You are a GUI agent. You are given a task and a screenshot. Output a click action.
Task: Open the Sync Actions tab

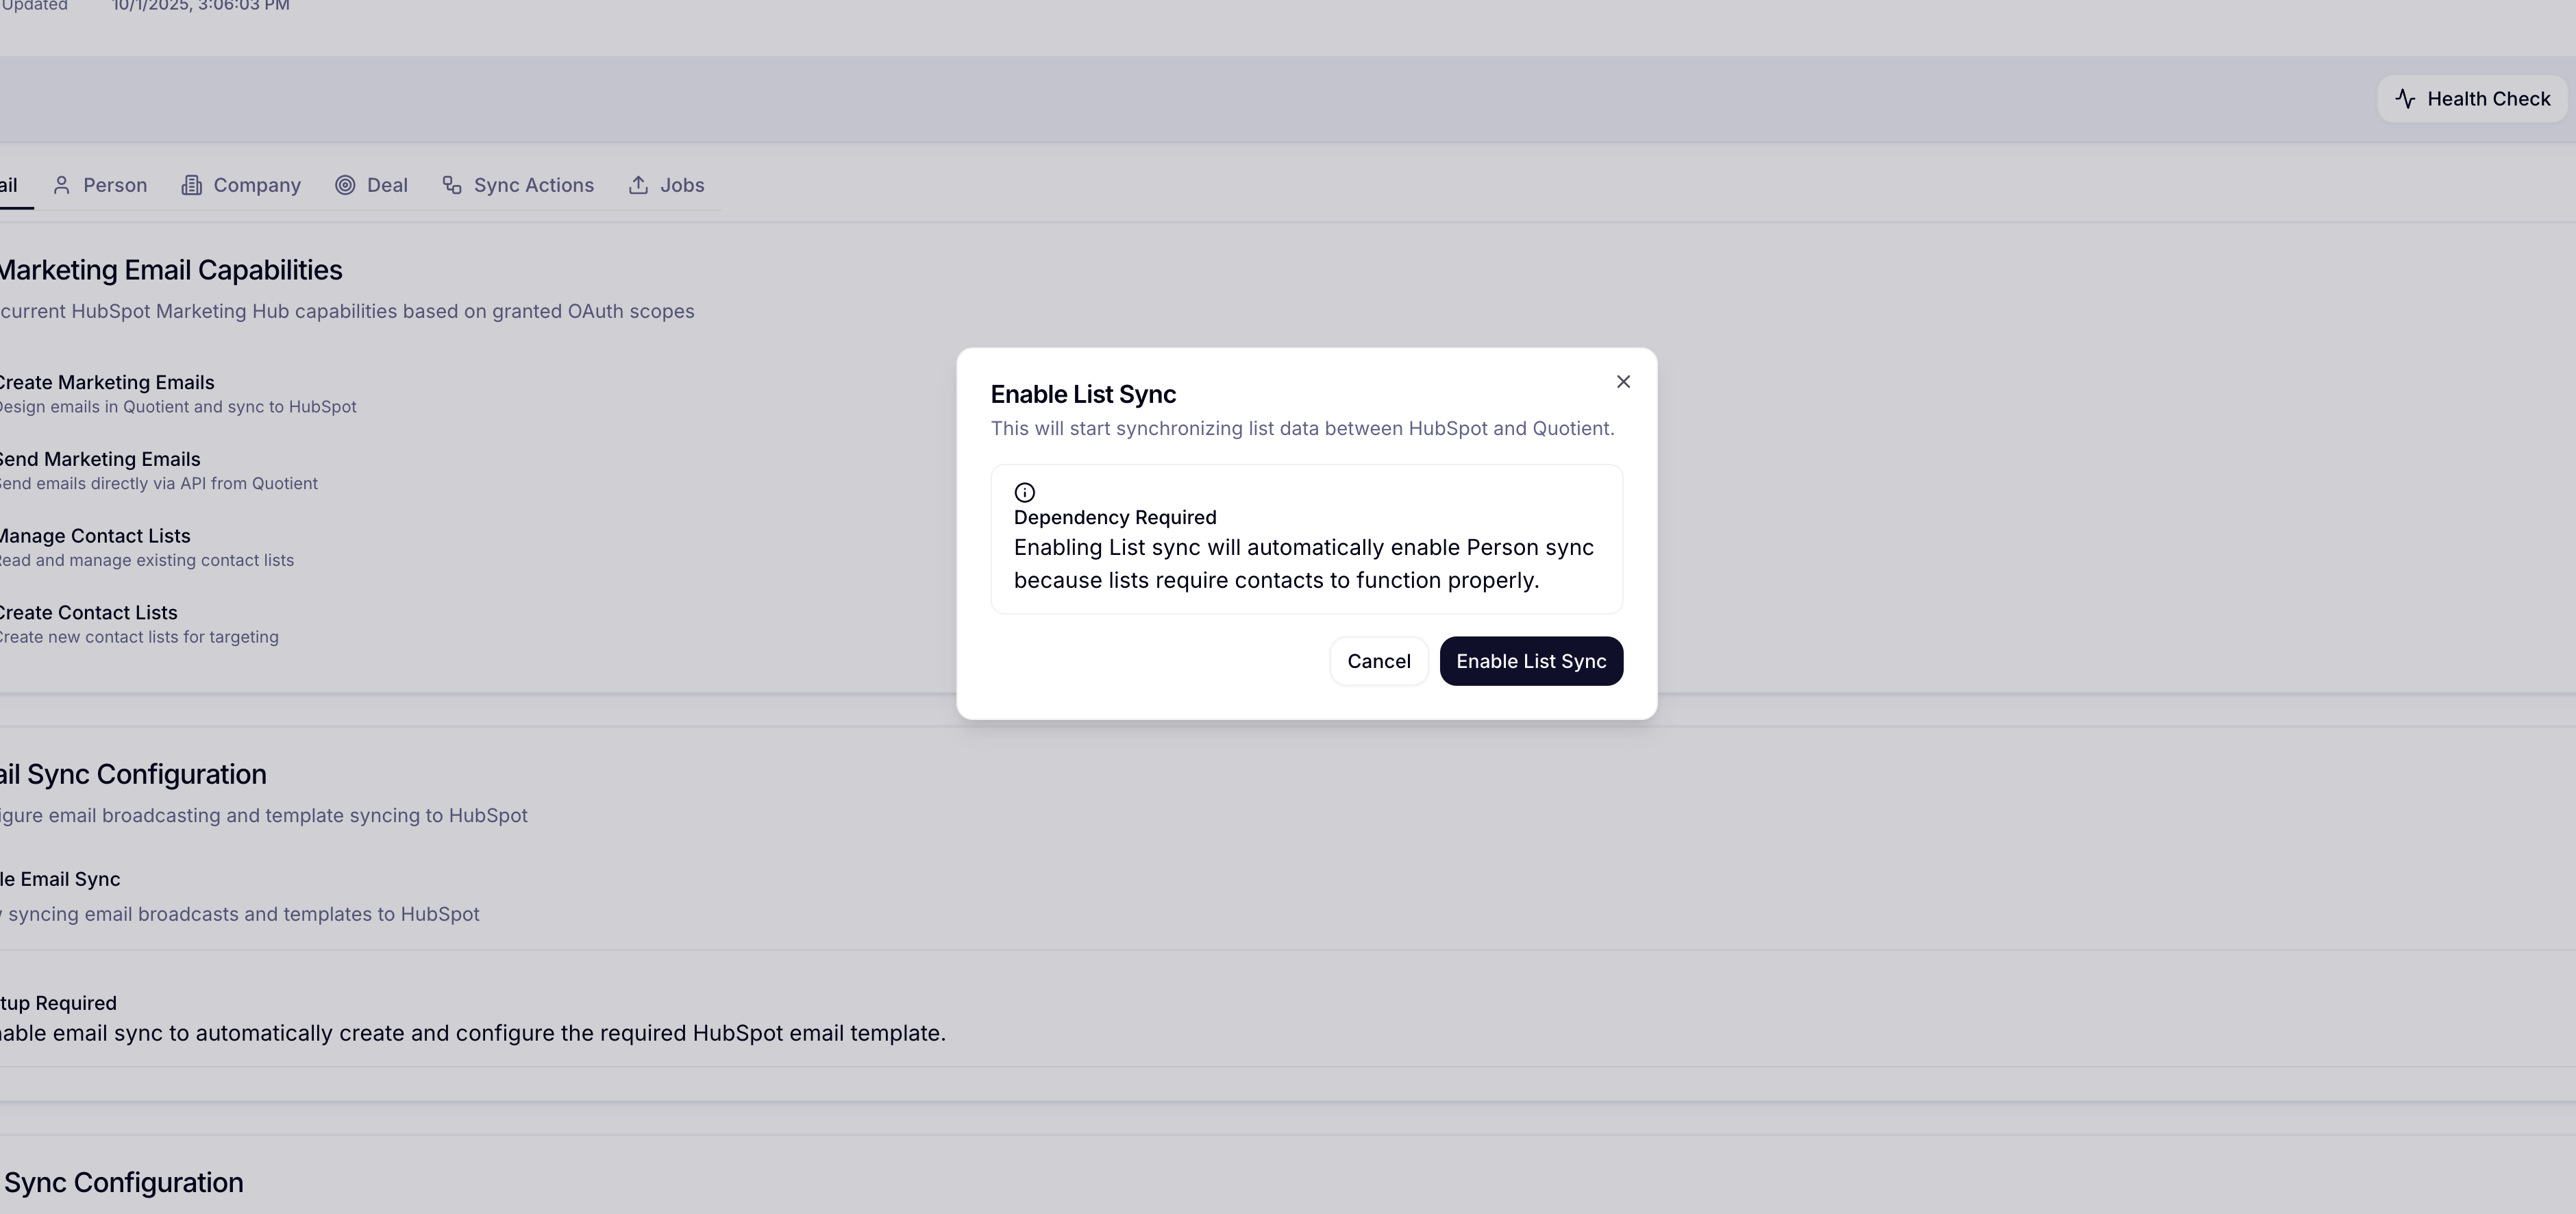pos(518,185)
